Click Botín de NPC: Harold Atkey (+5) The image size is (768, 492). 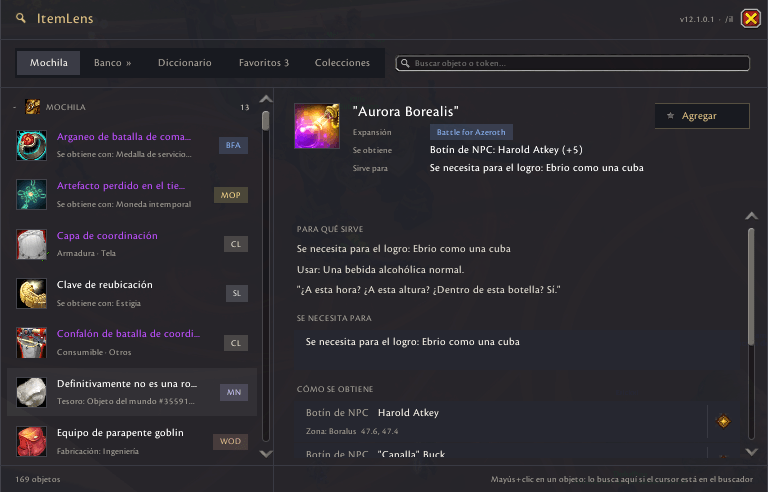(506, 150)
